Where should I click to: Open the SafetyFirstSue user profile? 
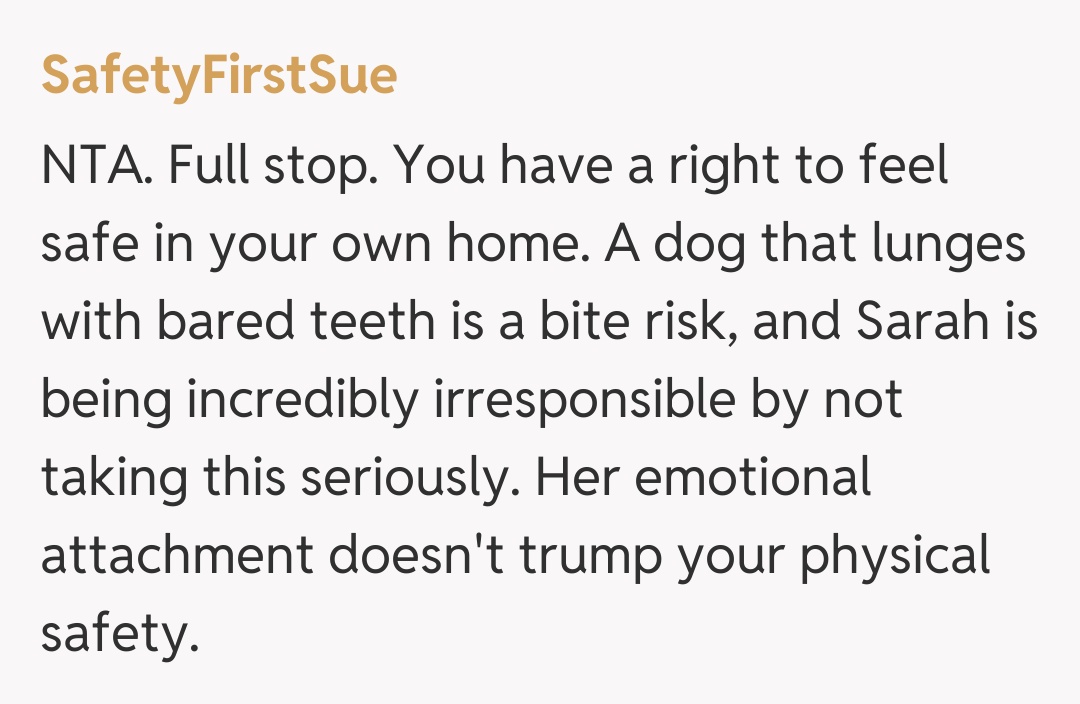point(218,76)
